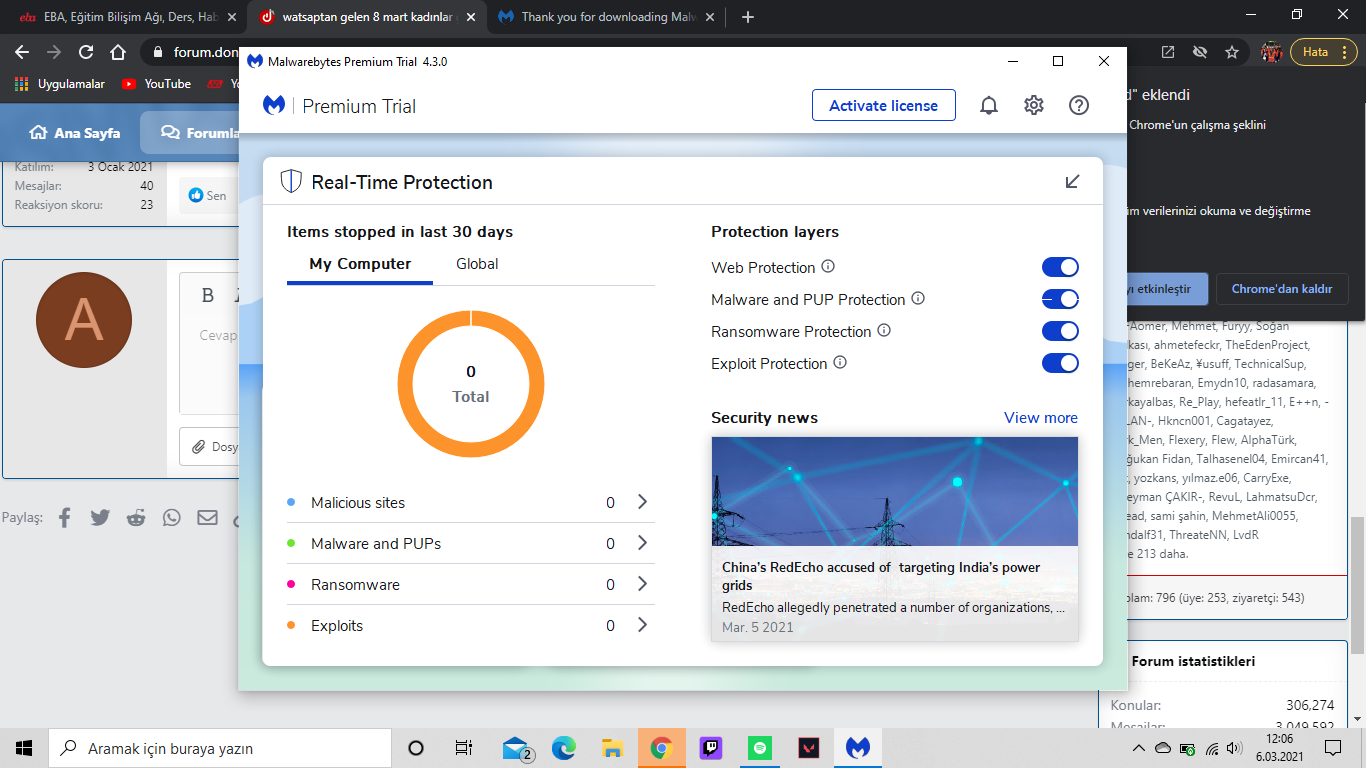Share forum post on Reddit
Viewport: 1366px width, 768px height.
tap(136, 518)
